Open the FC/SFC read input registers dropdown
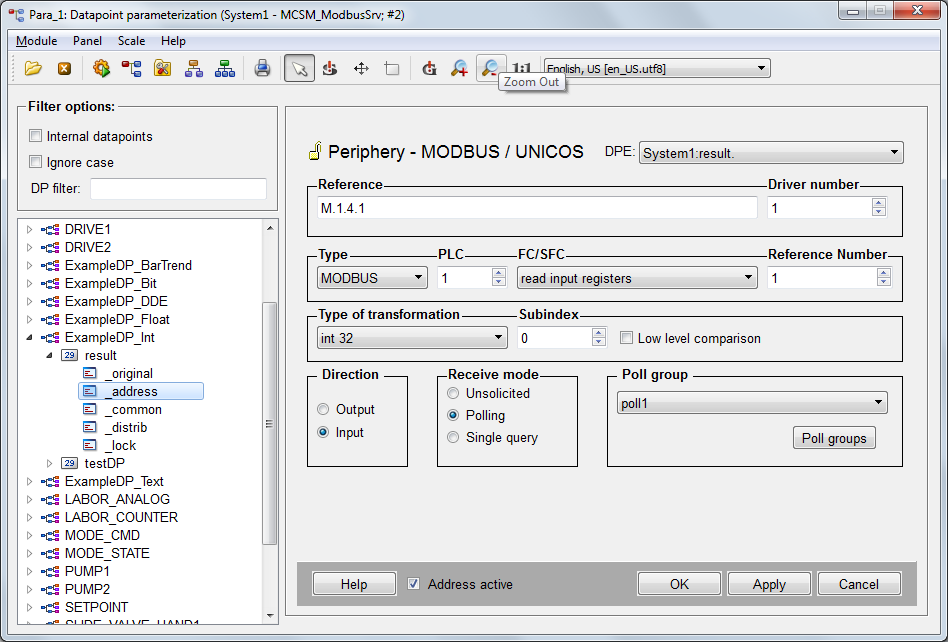 point(637,278)
